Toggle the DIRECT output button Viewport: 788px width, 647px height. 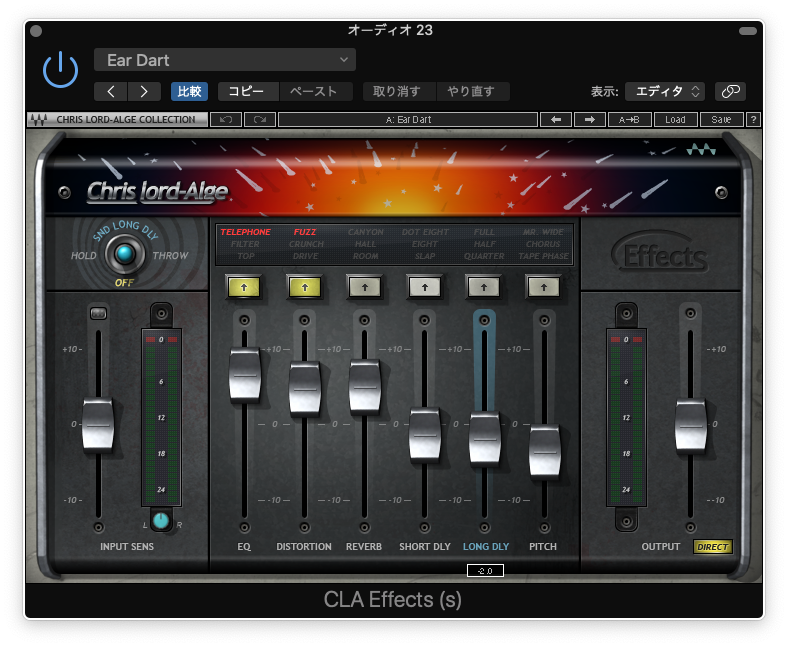[713, 546]
